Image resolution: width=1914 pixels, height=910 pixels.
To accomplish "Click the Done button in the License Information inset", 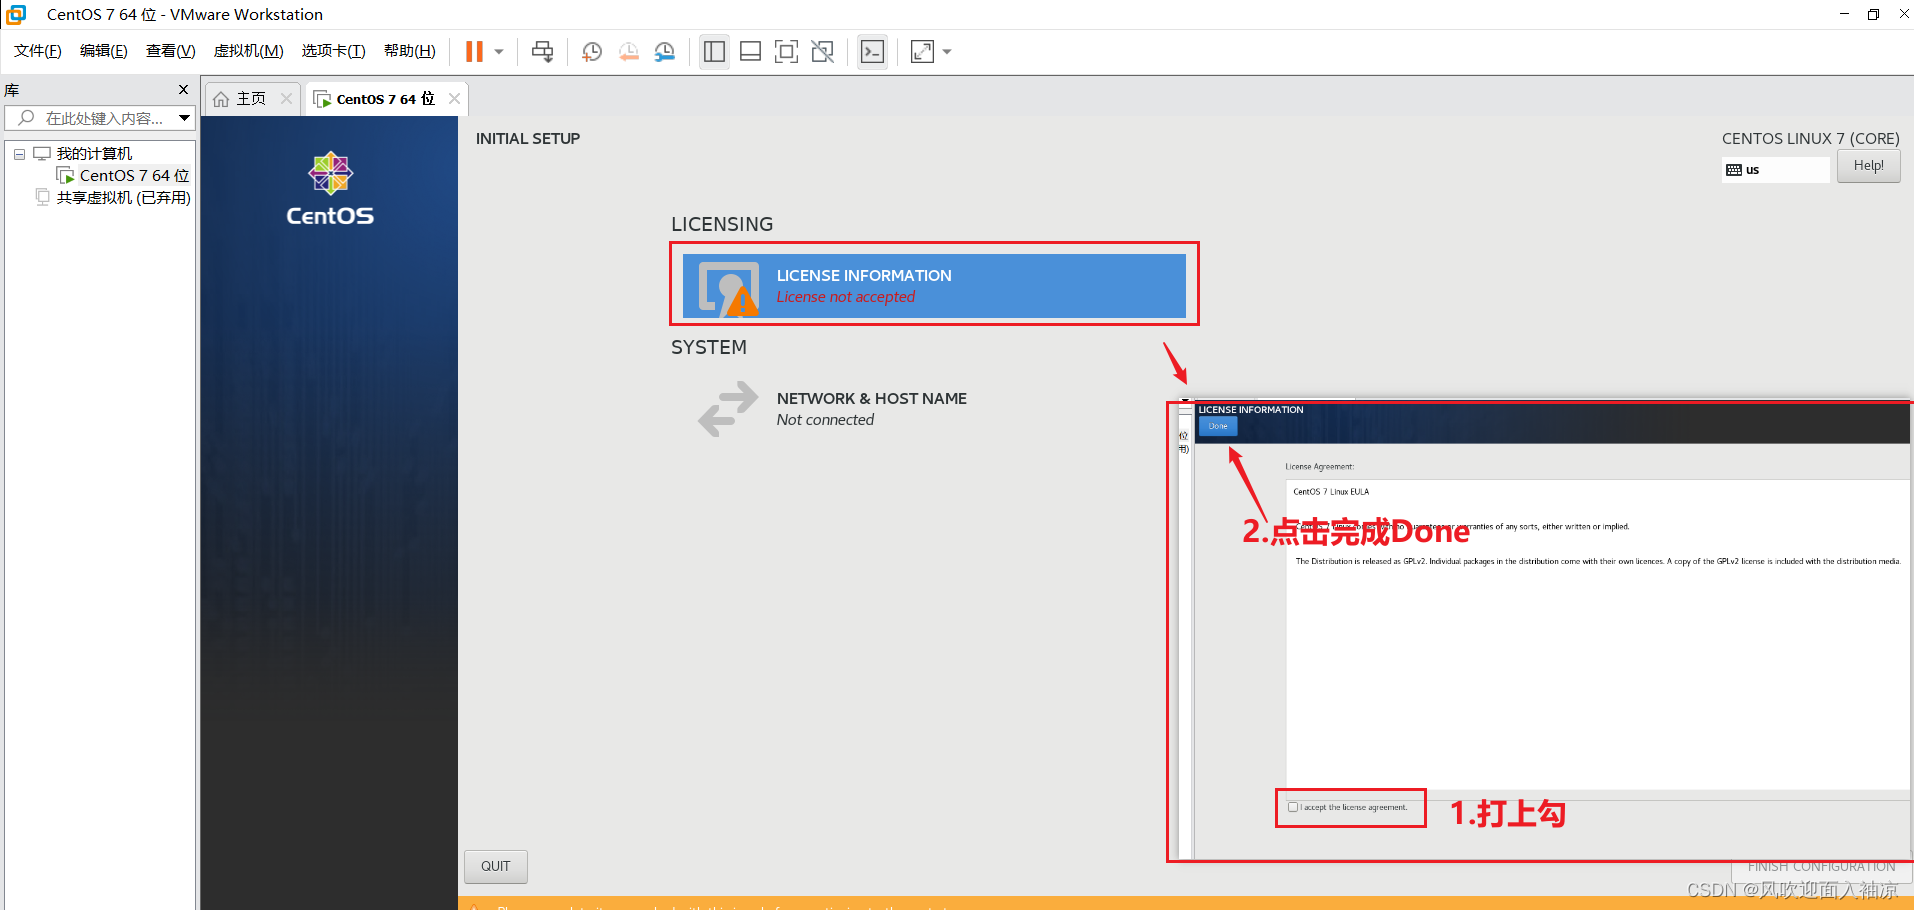I will point(1218,426).
